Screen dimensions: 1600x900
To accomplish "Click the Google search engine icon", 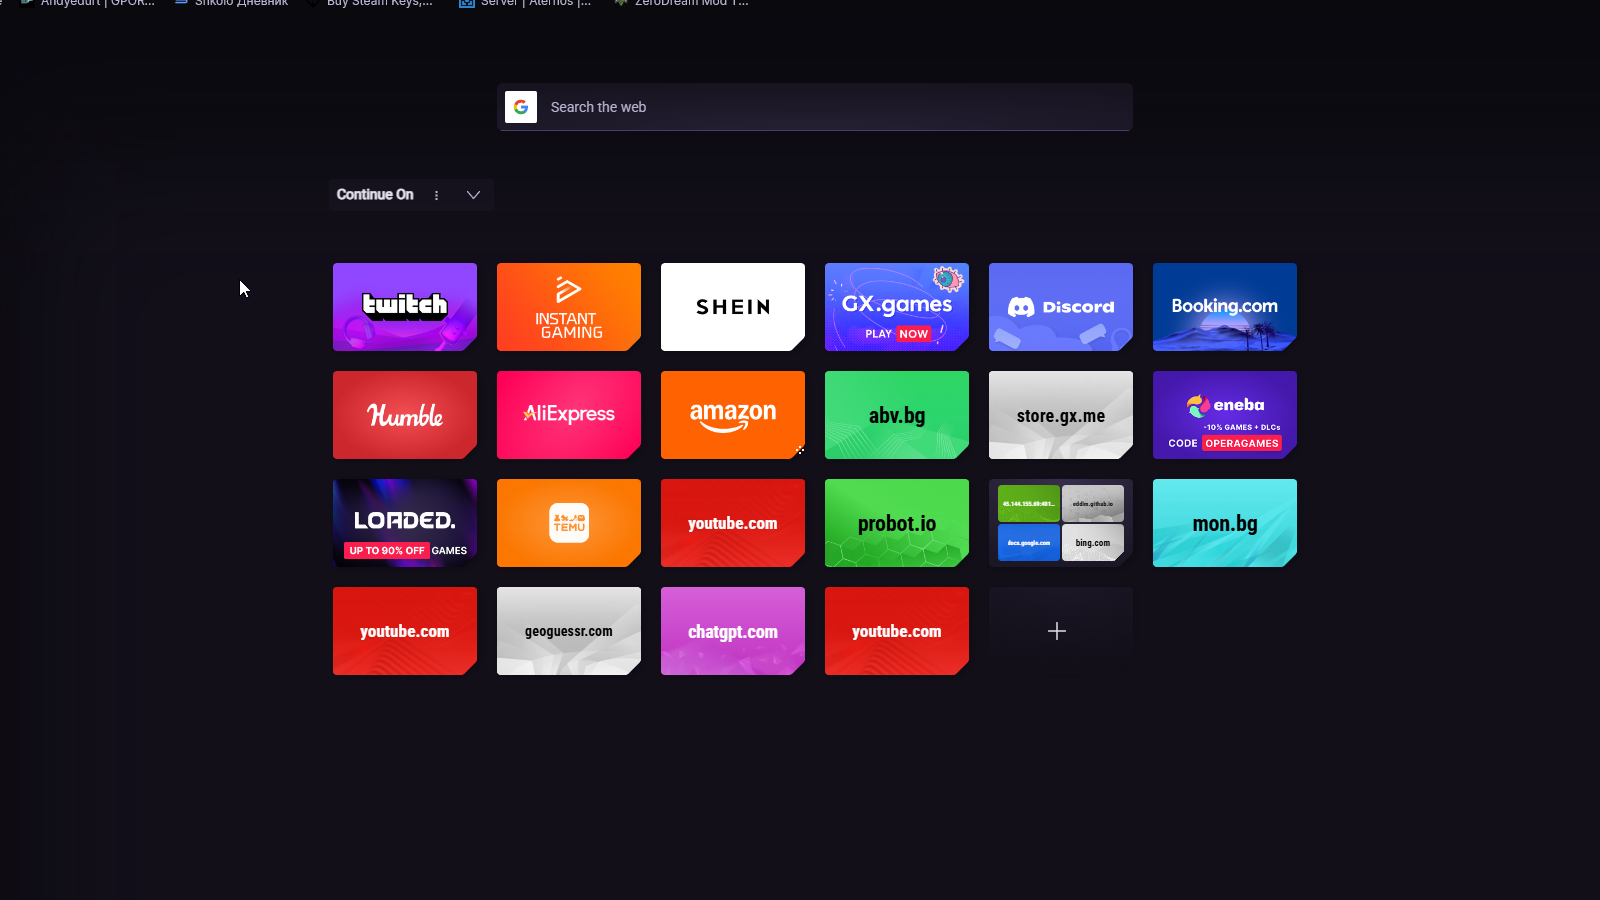I will pos(521,107).
